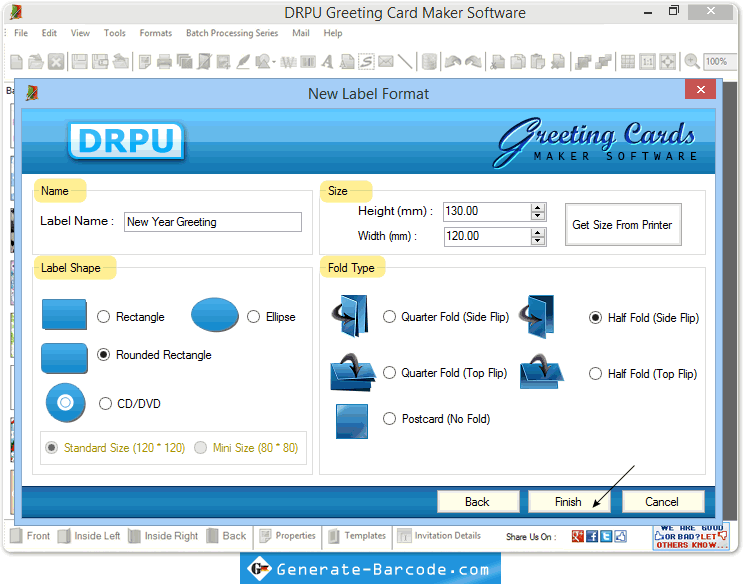
Task: Click the Database toolbar icon
Action: [x=429, y=62]
